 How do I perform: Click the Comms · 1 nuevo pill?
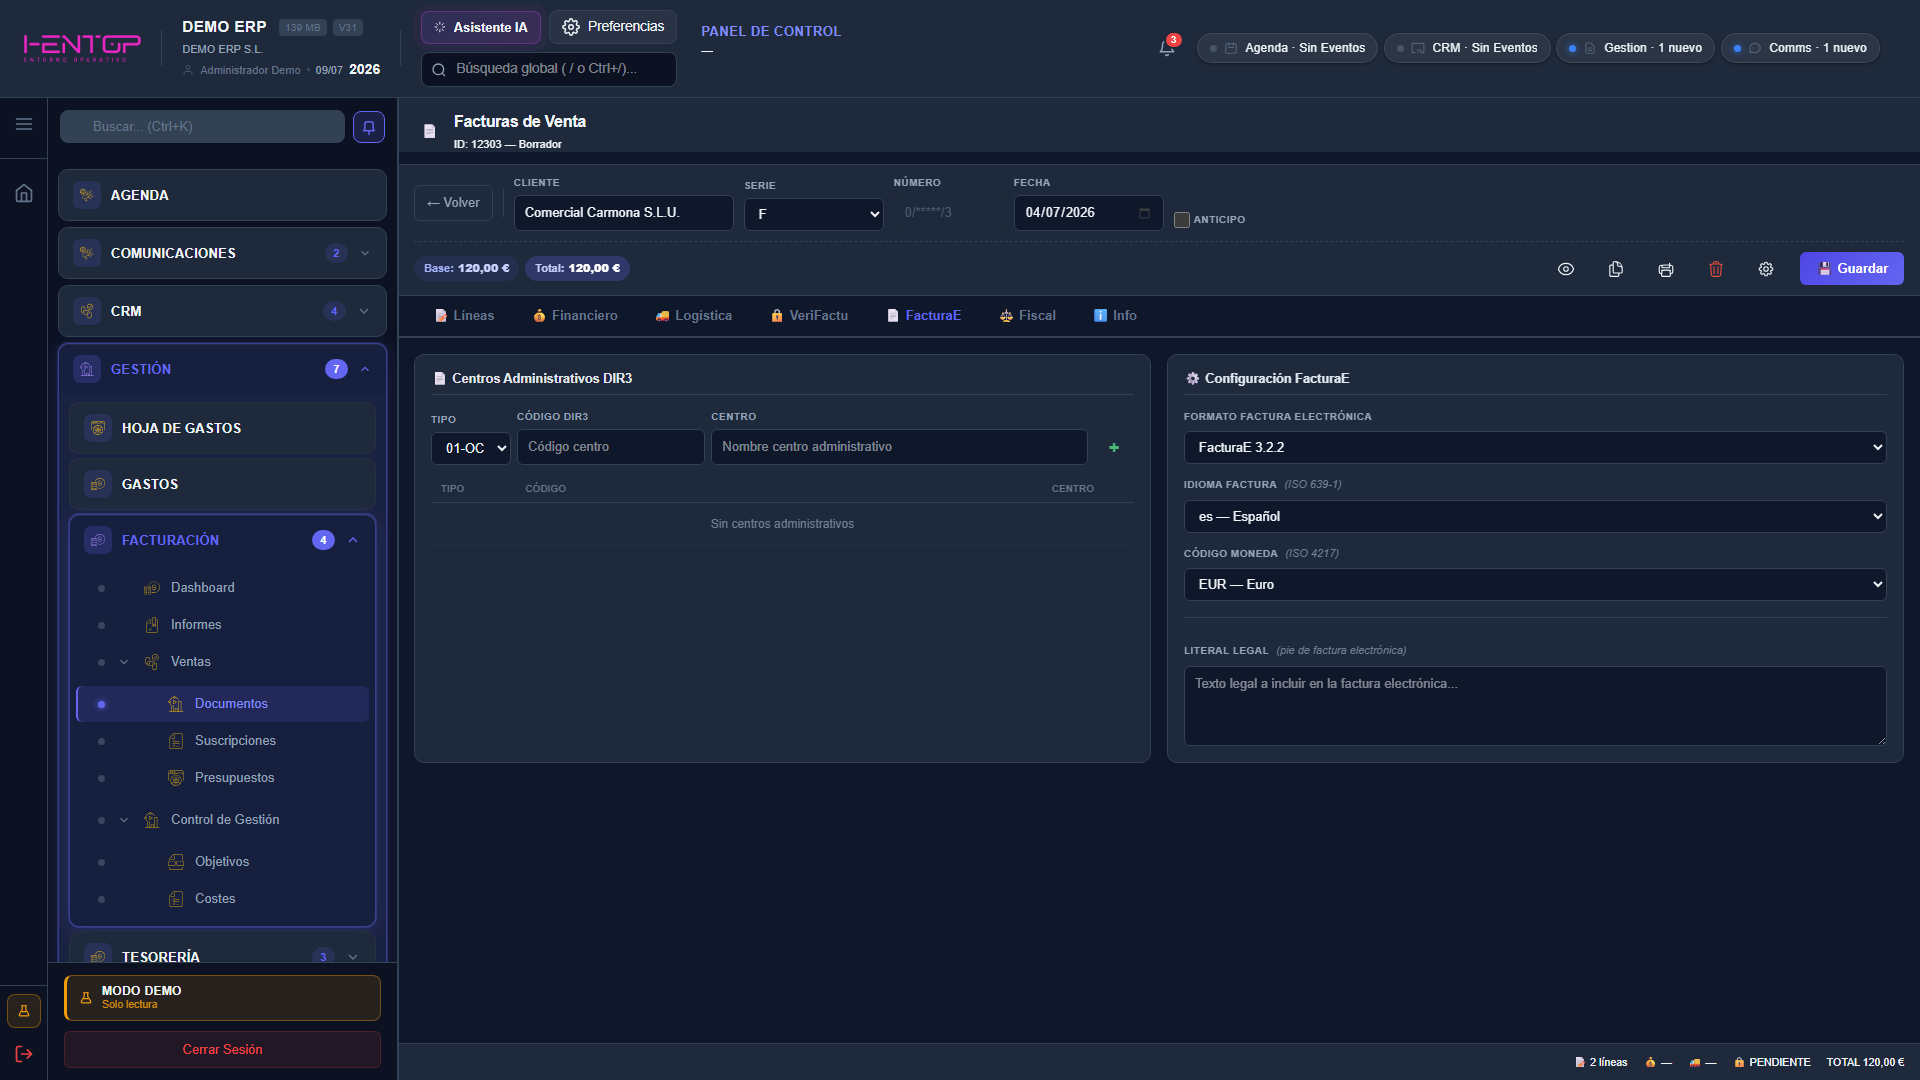(x=1800, y=48)
